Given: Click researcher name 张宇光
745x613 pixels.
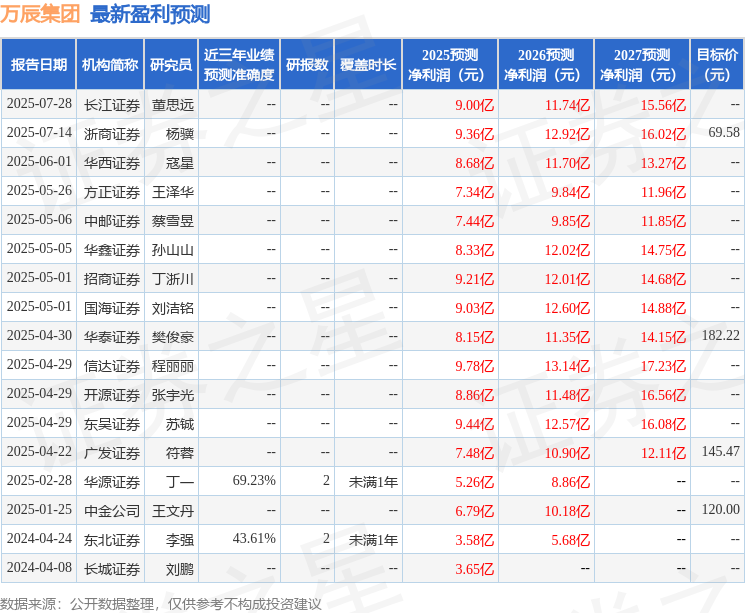Looking at the screenshot, I should pos(173,395).
